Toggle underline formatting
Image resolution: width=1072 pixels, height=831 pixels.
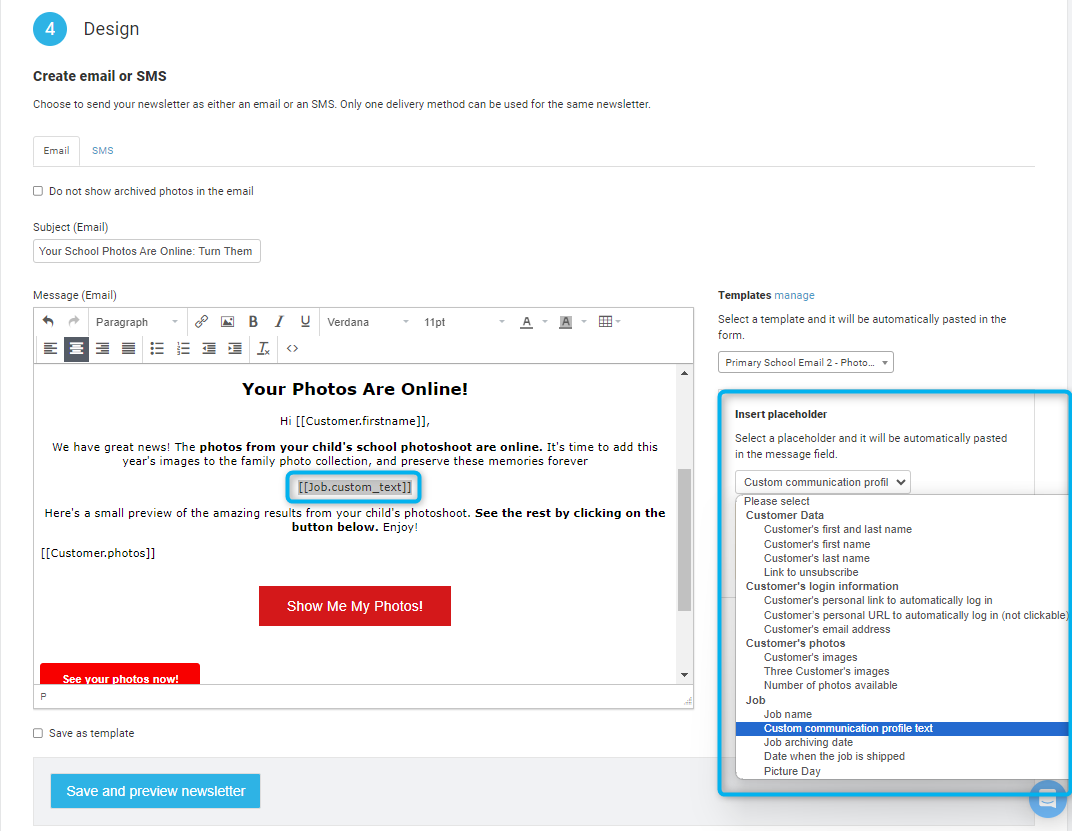tap(305, 321)
